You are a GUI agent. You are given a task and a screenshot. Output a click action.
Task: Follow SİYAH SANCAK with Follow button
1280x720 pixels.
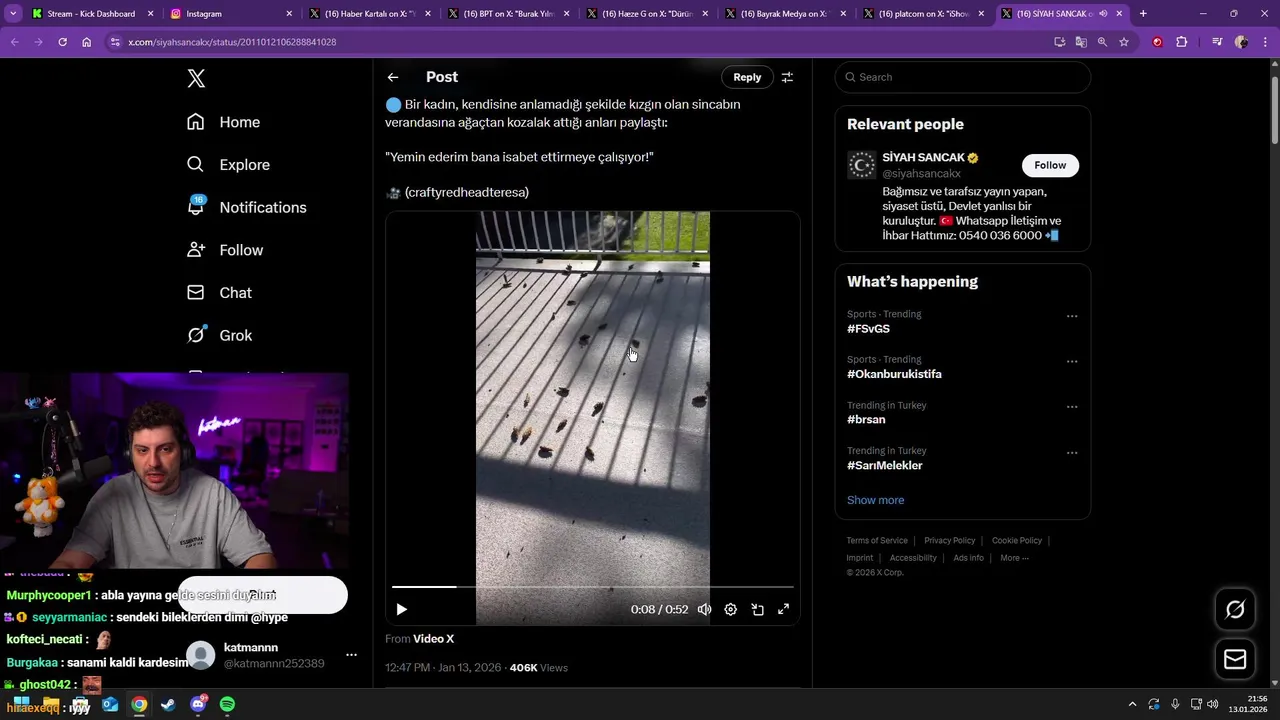[1050, 165]
